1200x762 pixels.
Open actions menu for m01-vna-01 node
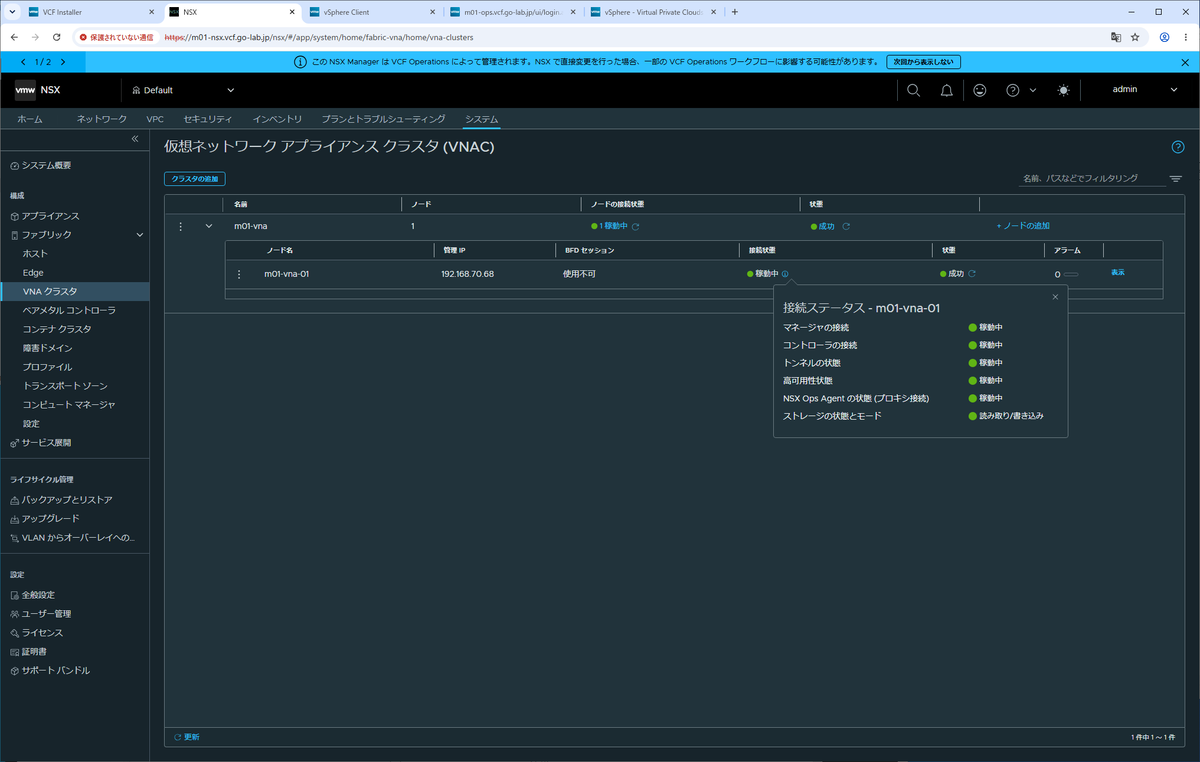point(239,274)
